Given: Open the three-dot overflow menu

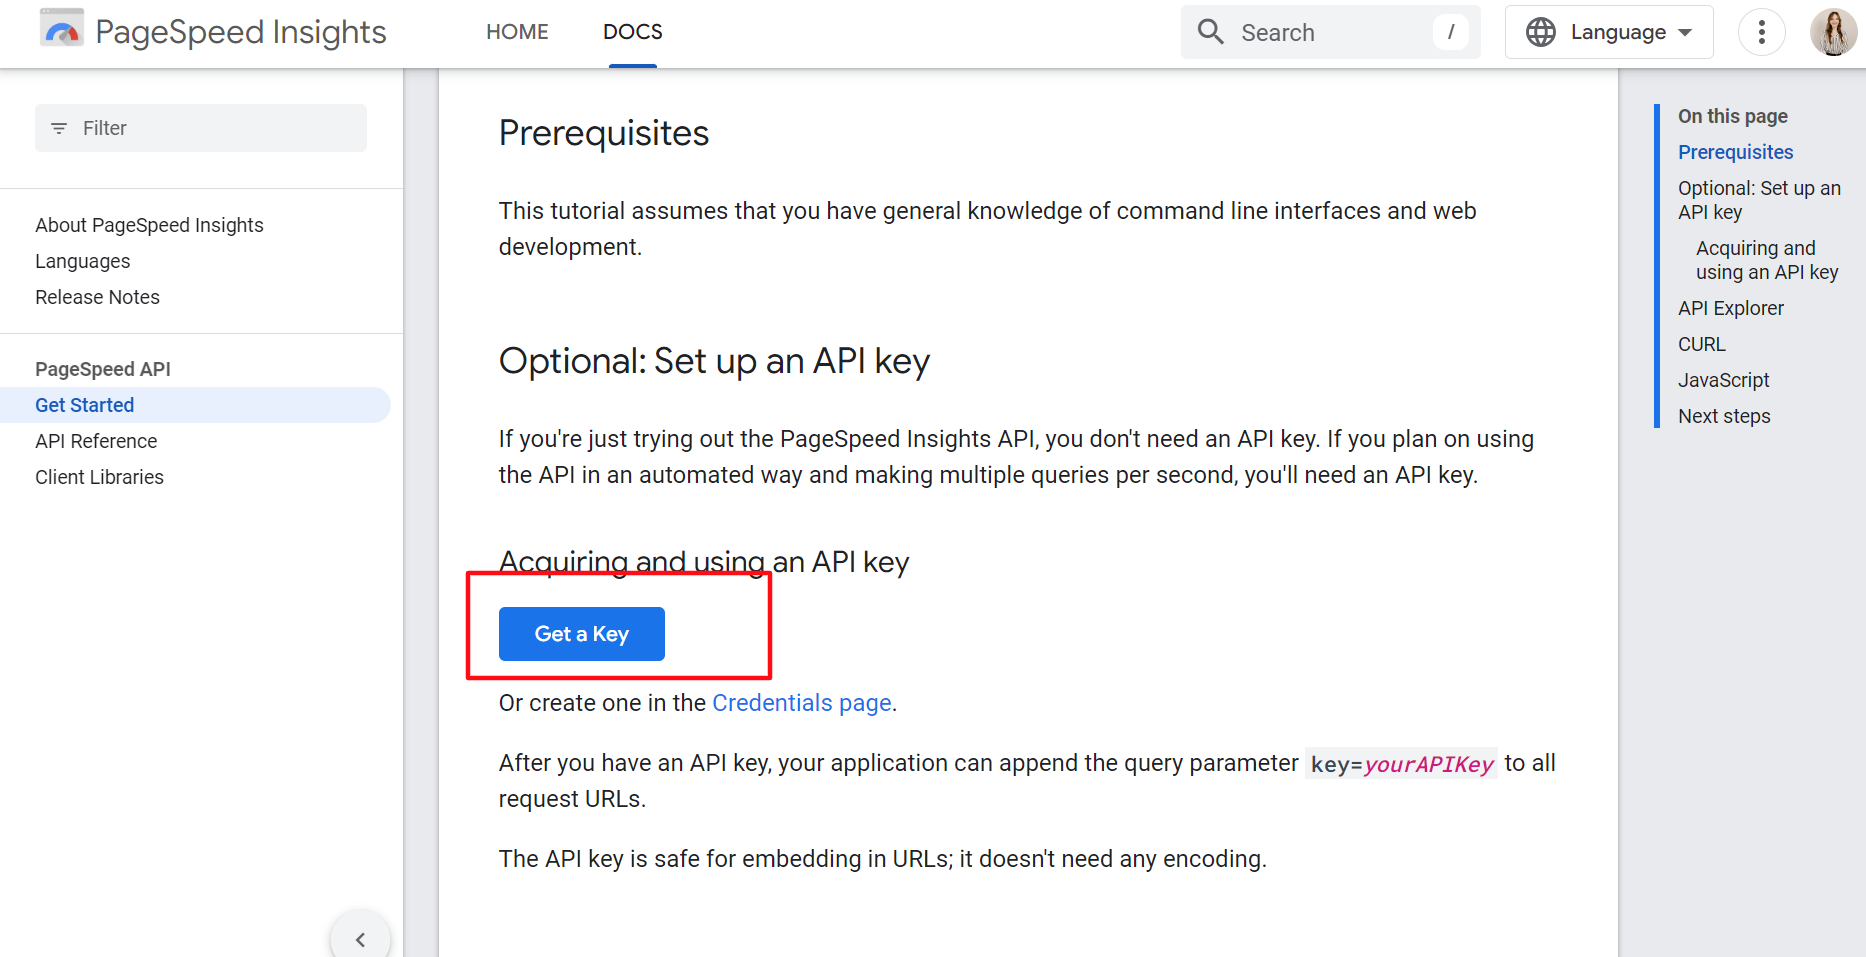Looking at the screenshot, I should (x=1762, y=31).
